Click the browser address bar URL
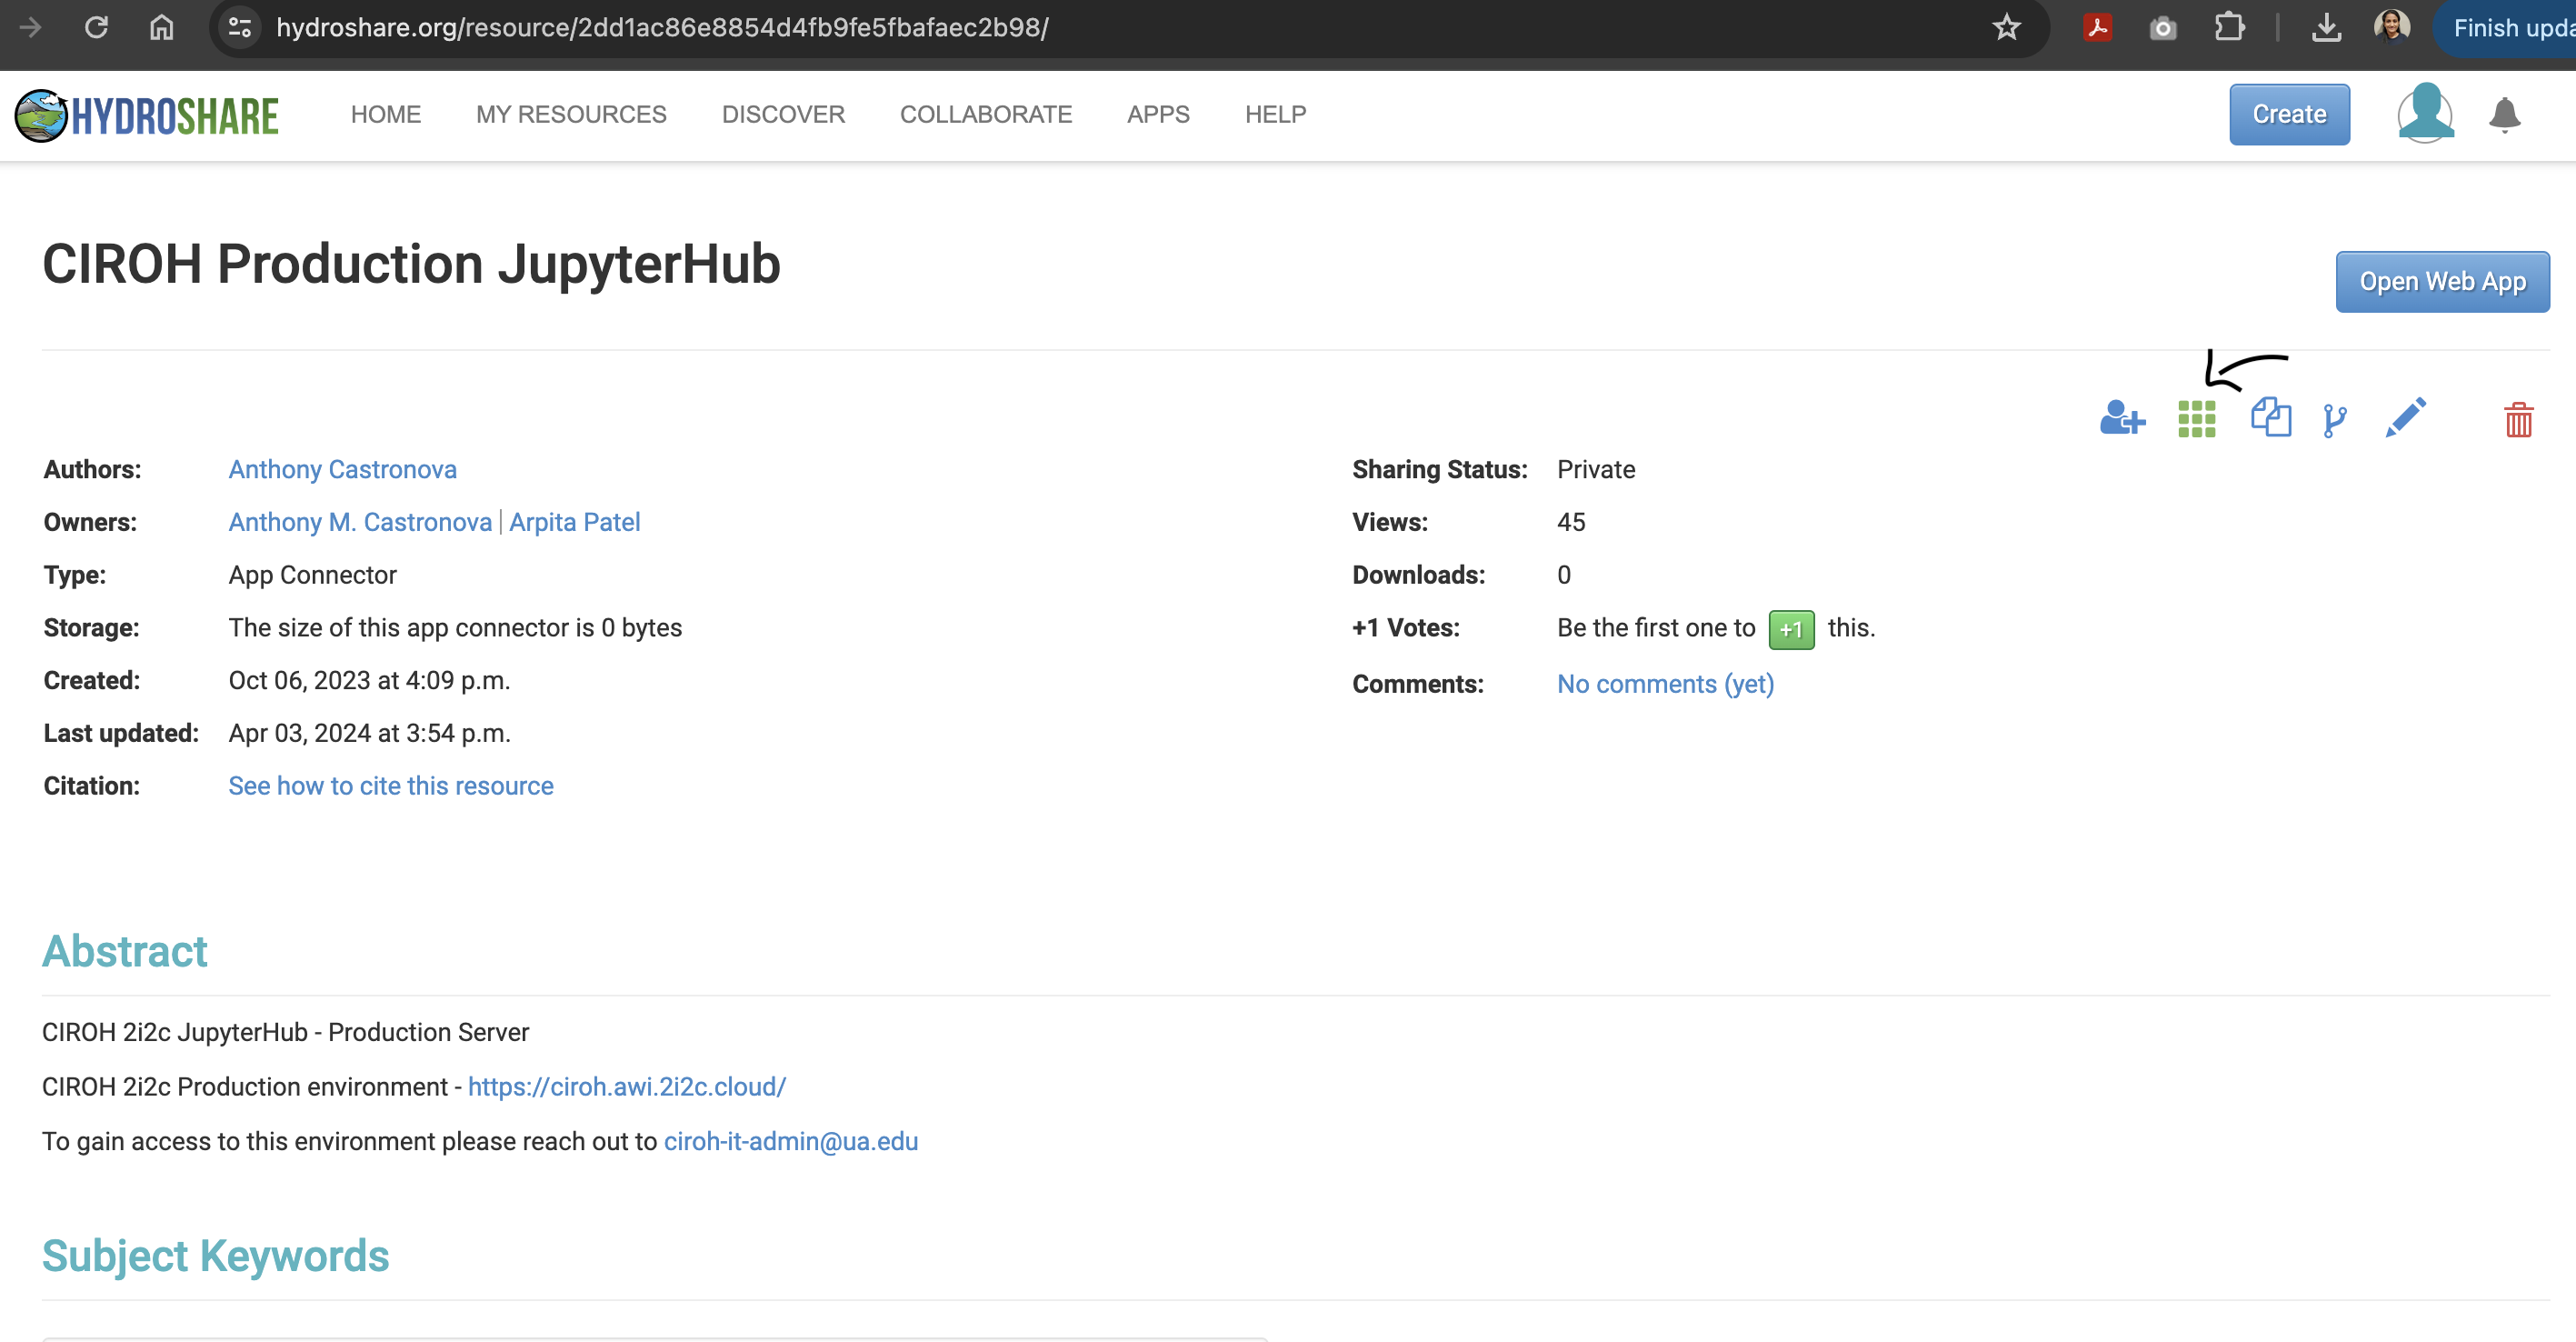The width and height of the screenshot is (2576, 1342). coord(662,28)
